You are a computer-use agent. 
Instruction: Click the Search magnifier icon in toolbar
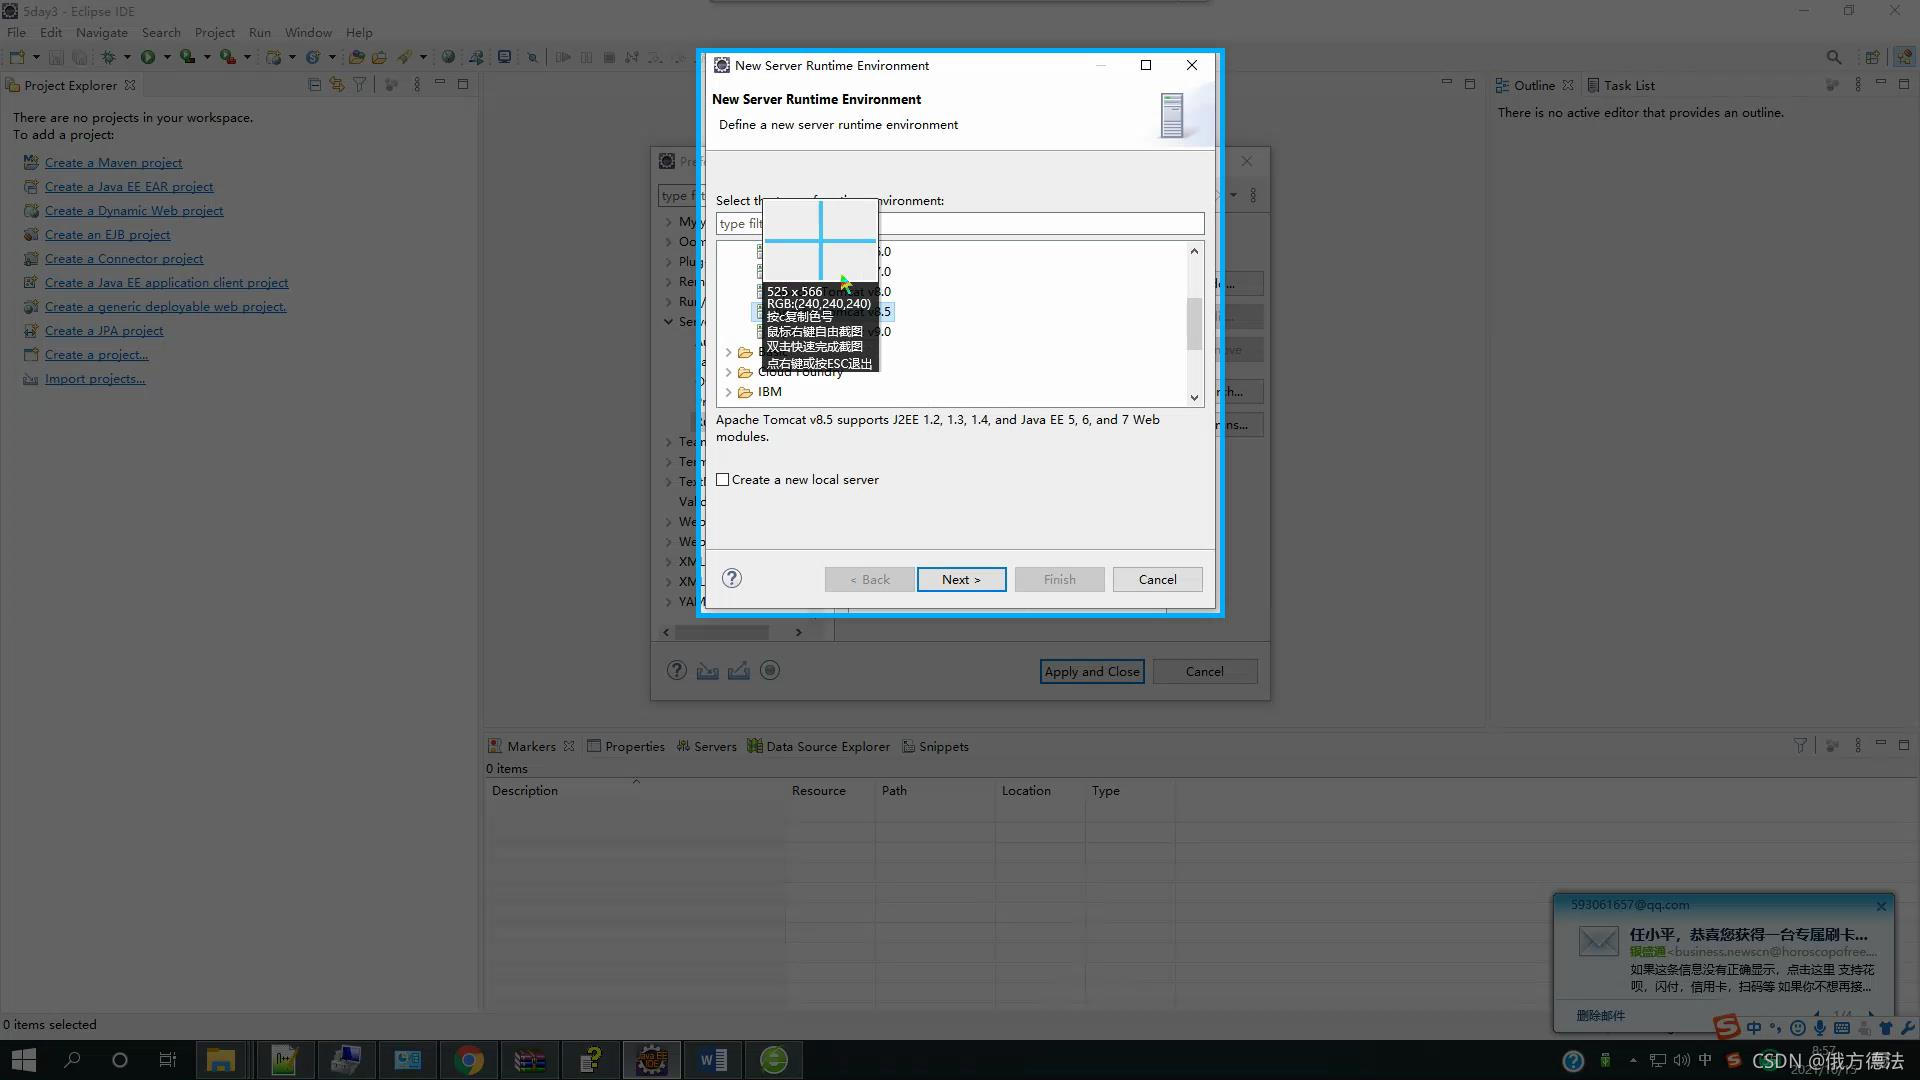(x=1833, y=58)
